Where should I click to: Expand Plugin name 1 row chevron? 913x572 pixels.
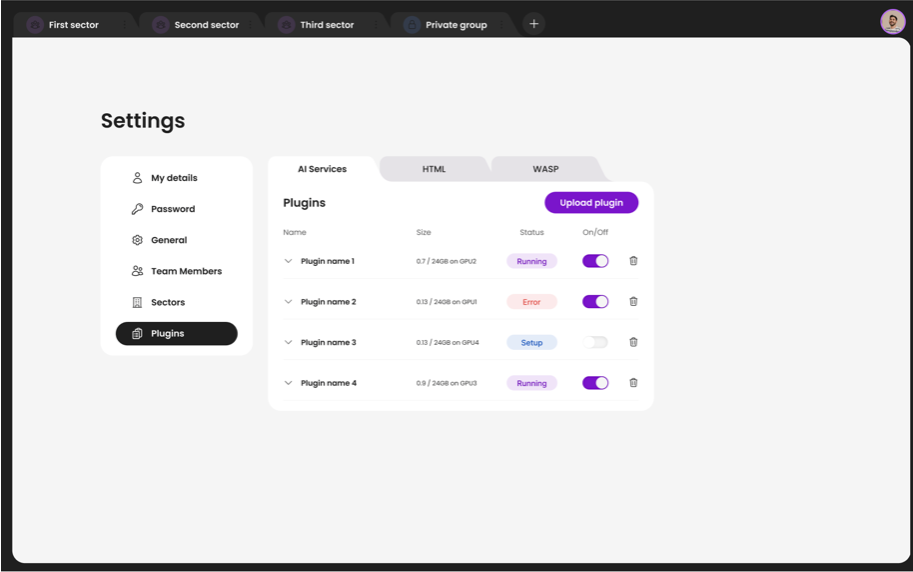pos(288,261)
